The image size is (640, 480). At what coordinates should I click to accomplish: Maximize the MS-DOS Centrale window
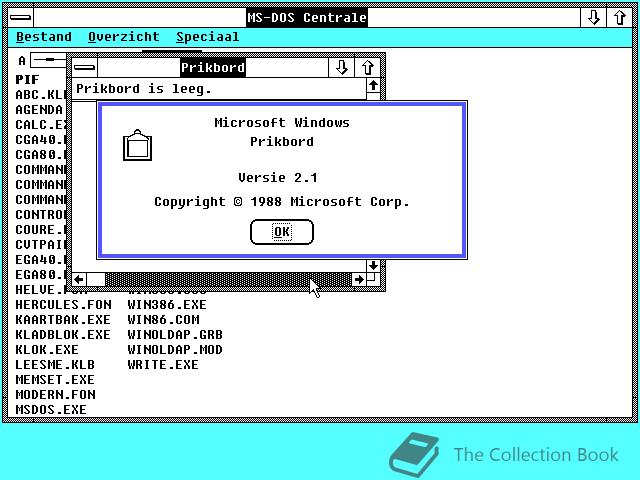point(620,18)
